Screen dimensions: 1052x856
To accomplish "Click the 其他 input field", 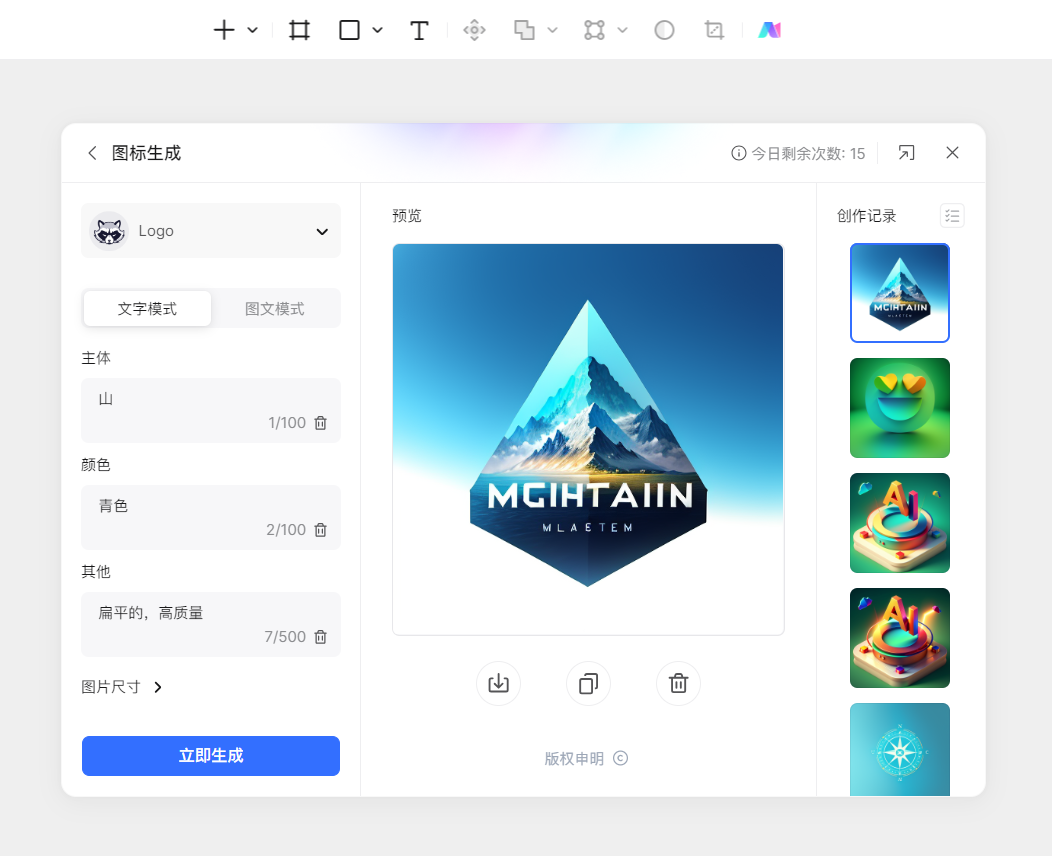I will [211, 625].
